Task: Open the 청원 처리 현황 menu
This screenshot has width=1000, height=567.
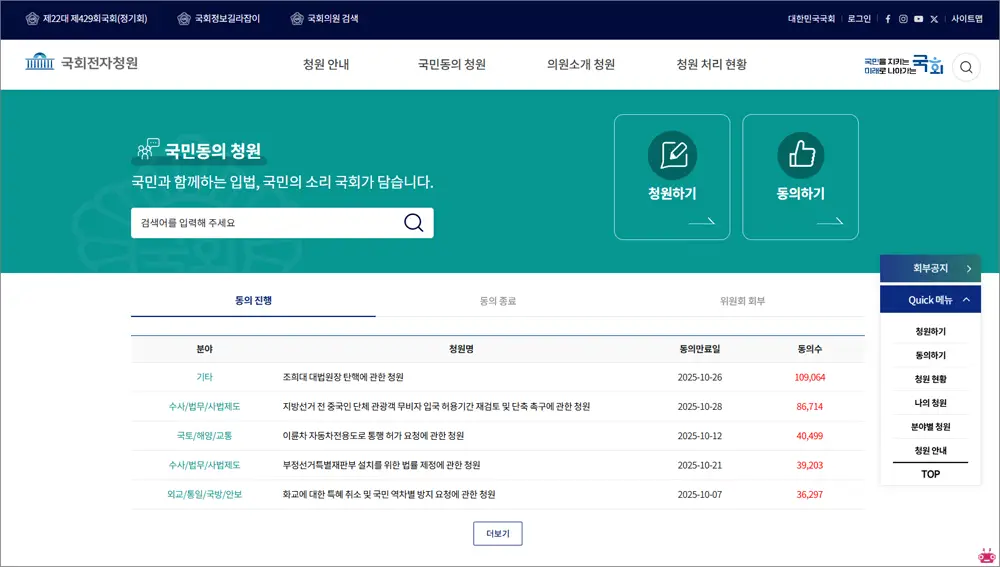Action: [x=712, y=64]
